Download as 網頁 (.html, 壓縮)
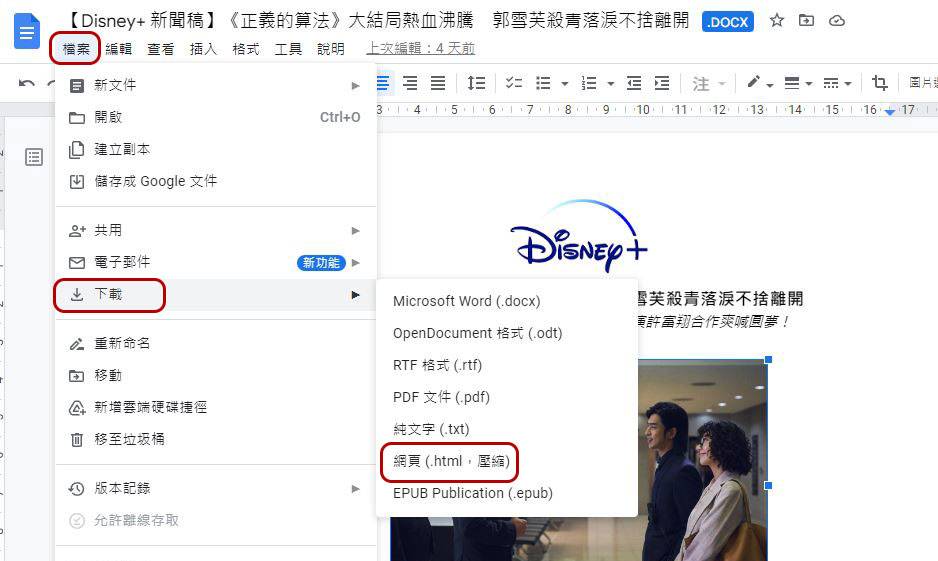 click(451, 461)
